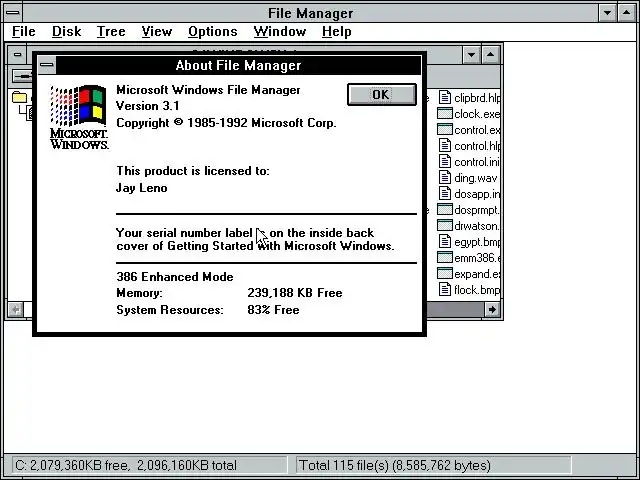Click the drwatson program icon

[x=444, y=225]
